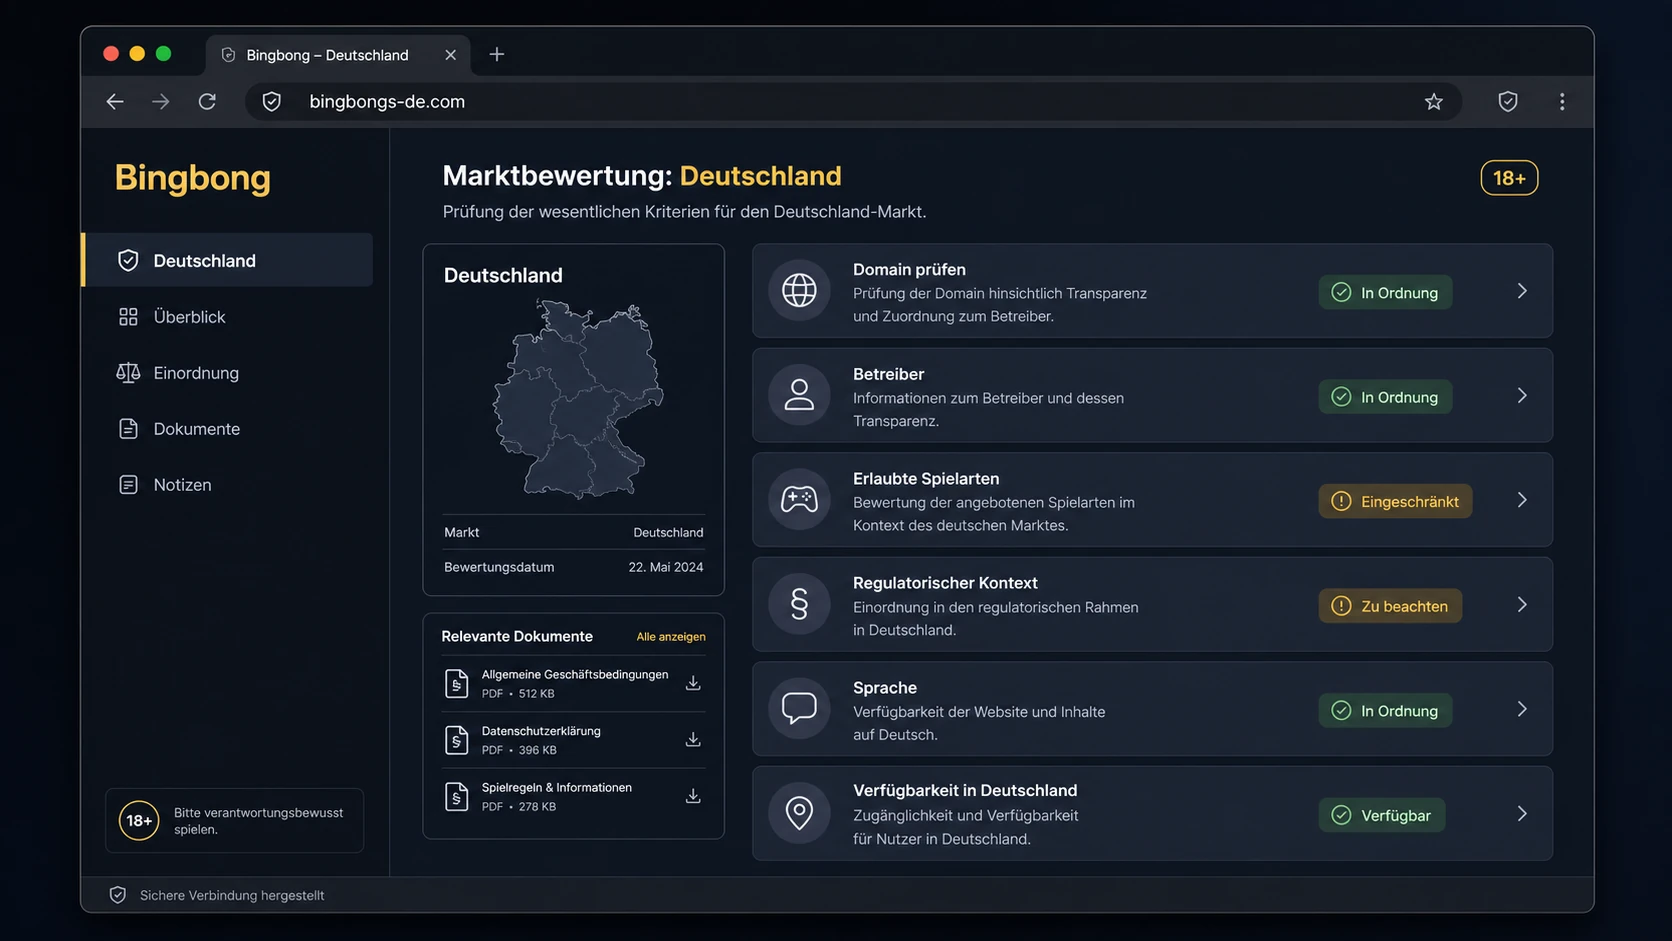Click the status bar shield icon

(118, 895)
